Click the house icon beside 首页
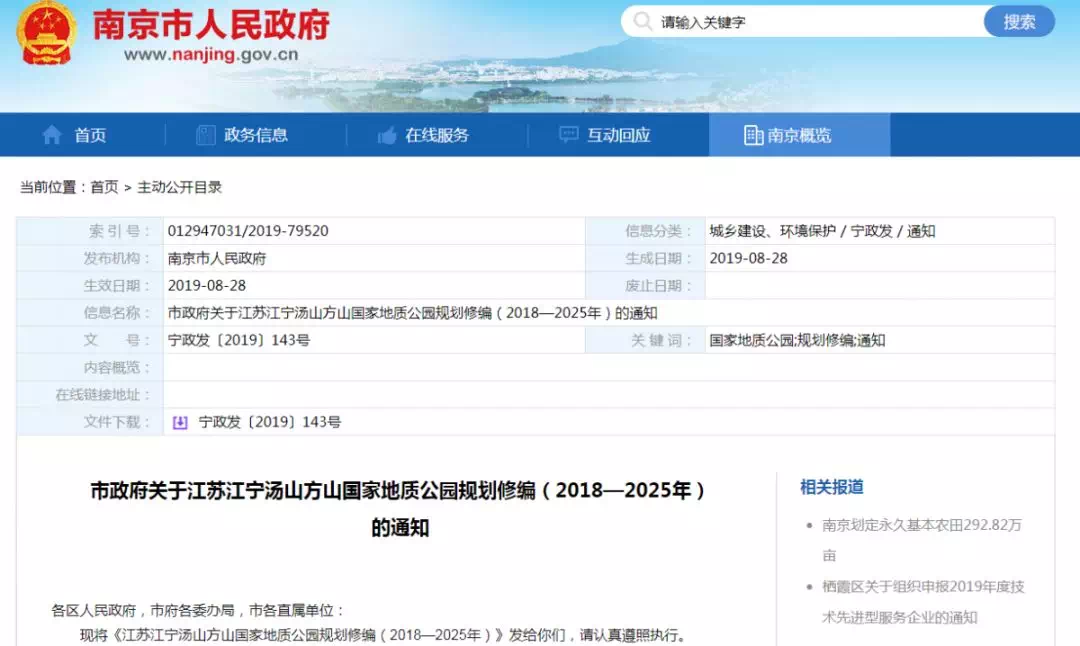The height and width of the screenshot is (646, 1080). click(x=52, y=135)
